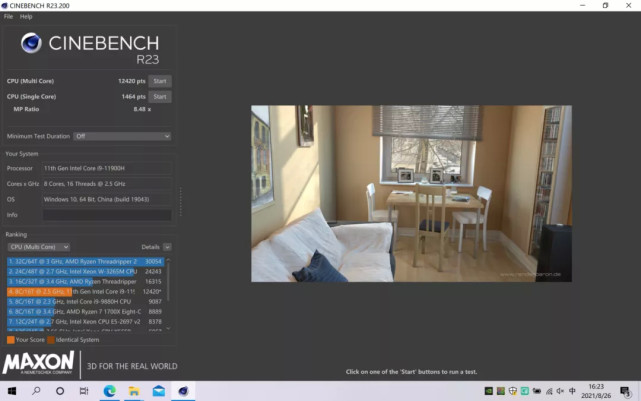Check the battery status tray icon
This screenshot has height=401, width=641.
tap(537, 391)
